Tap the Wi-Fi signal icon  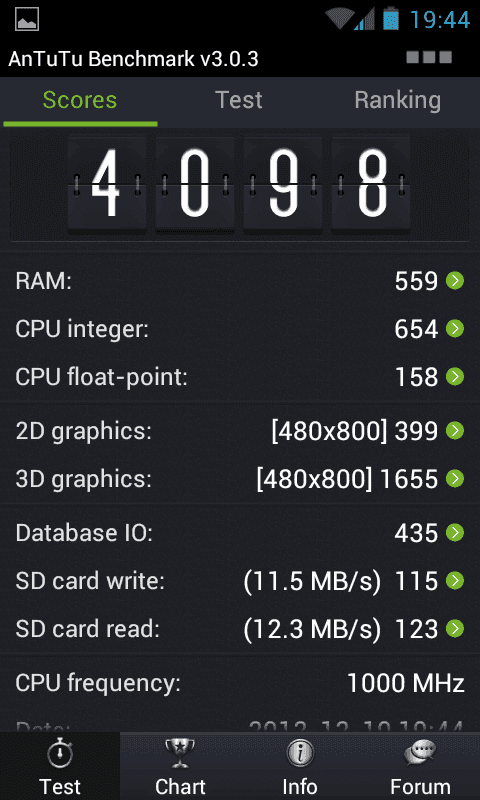tap(340, 18)
